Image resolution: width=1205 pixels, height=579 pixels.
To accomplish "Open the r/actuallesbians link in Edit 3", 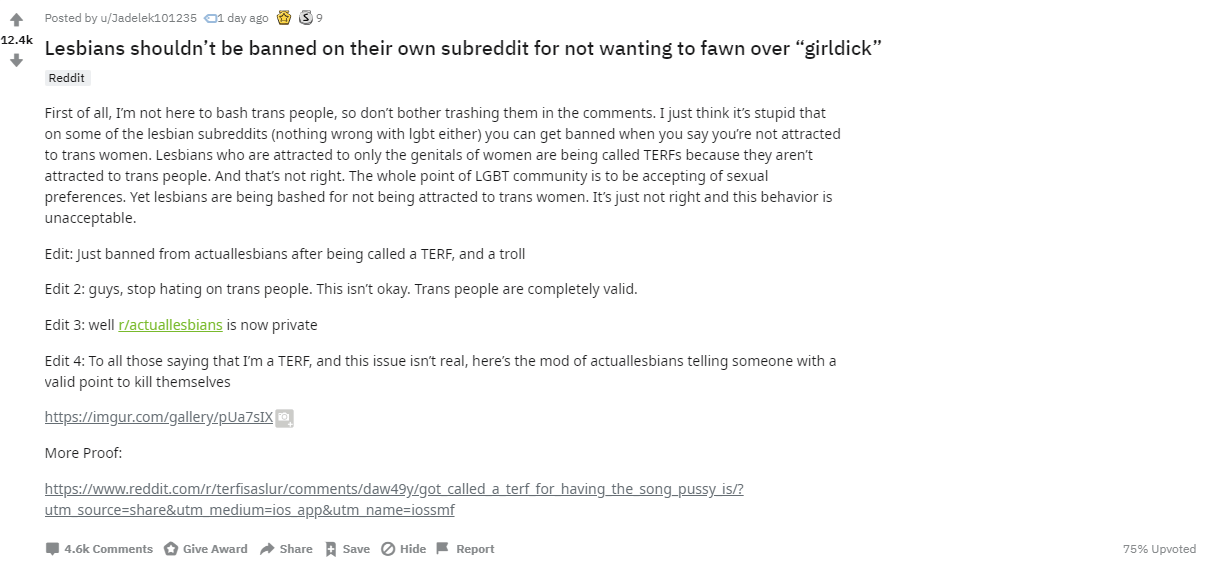I will coord(170,324).
